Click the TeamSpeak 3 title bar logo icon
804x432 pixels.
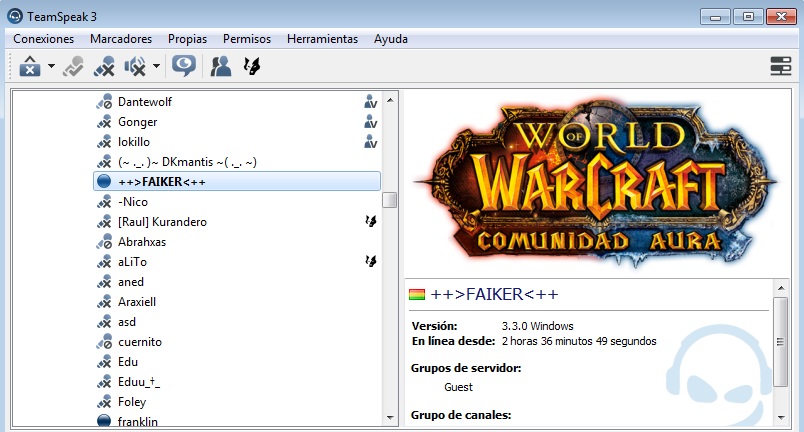coord(15,16)
